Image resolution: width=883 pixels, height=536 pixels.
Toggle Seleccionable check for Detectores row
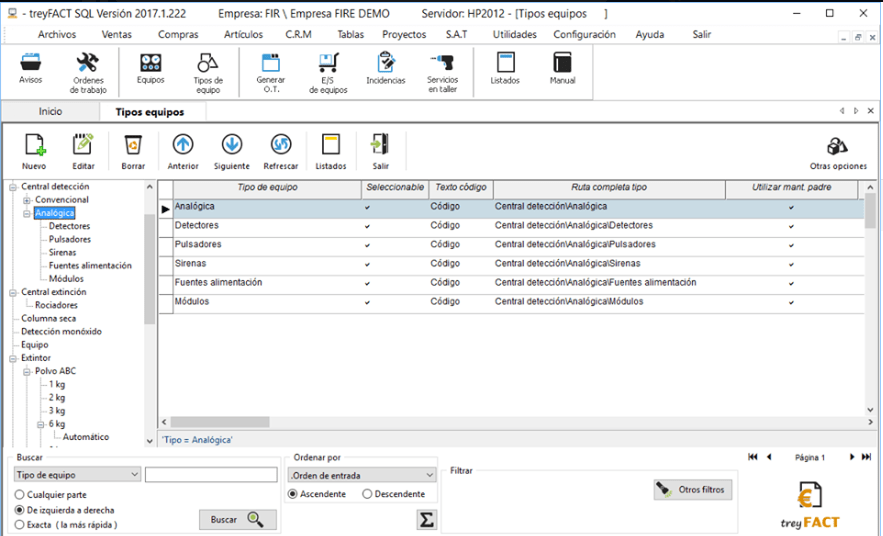367,226
